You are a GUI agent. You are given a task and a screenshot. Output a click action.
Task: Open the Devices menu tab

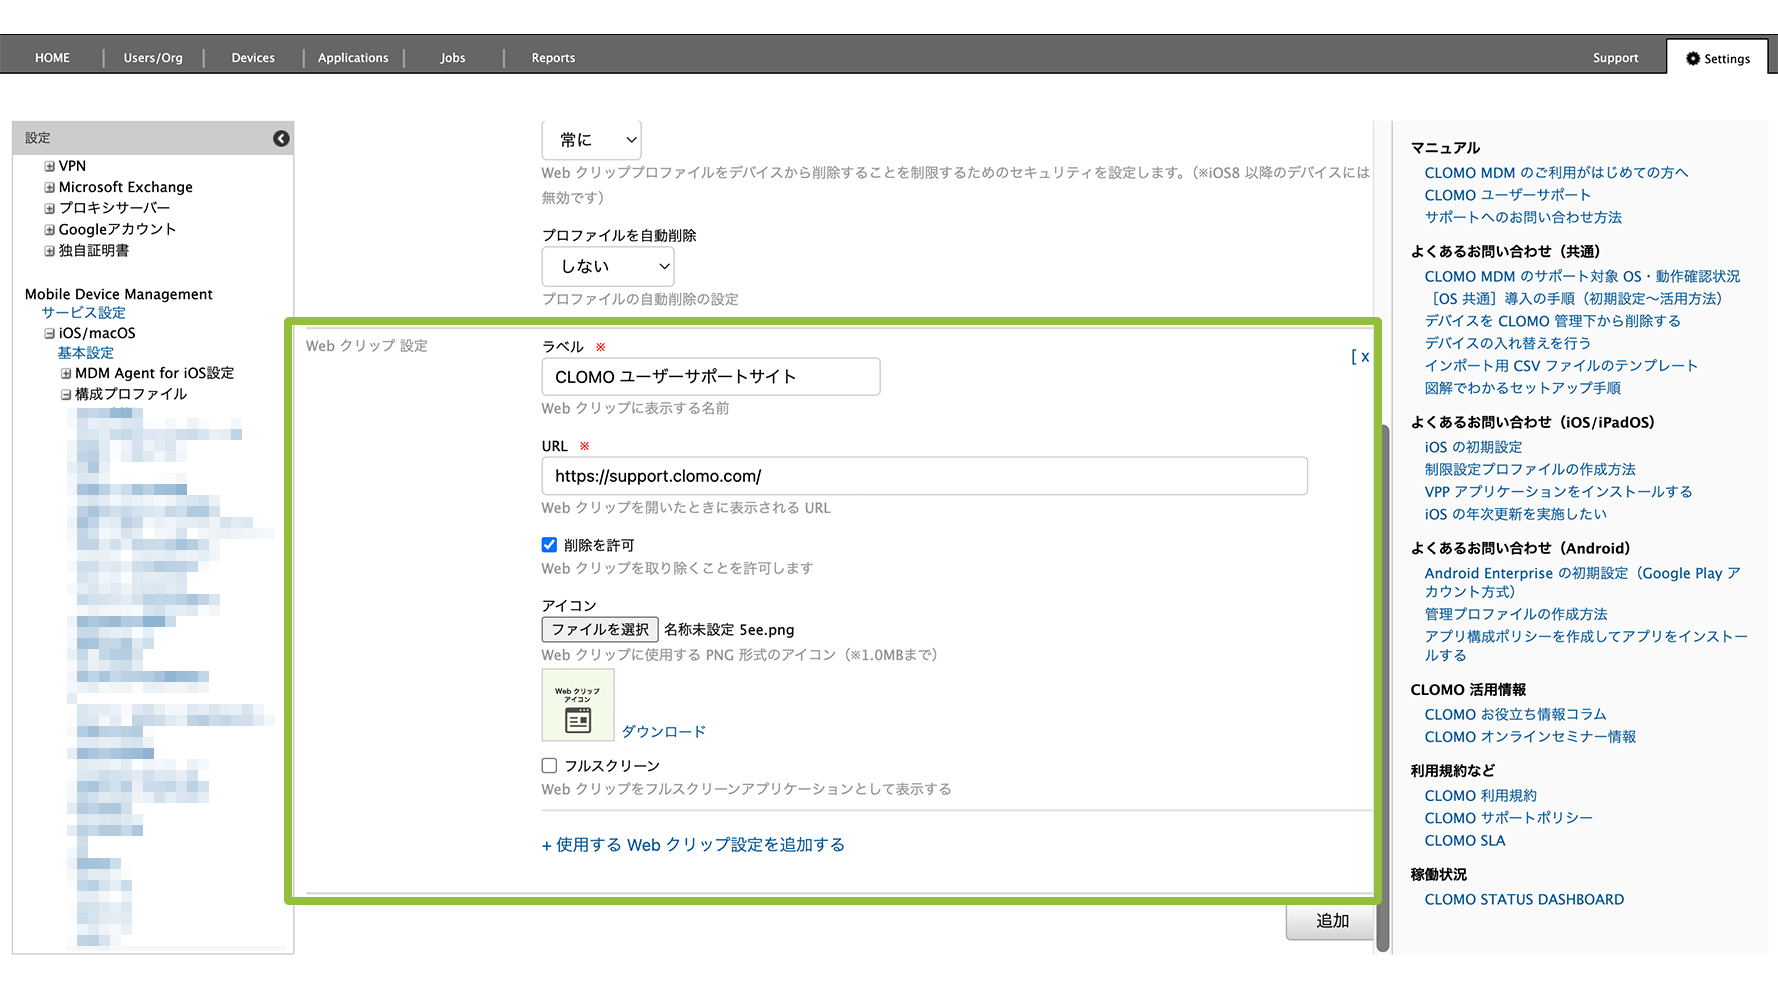[253, 58]
